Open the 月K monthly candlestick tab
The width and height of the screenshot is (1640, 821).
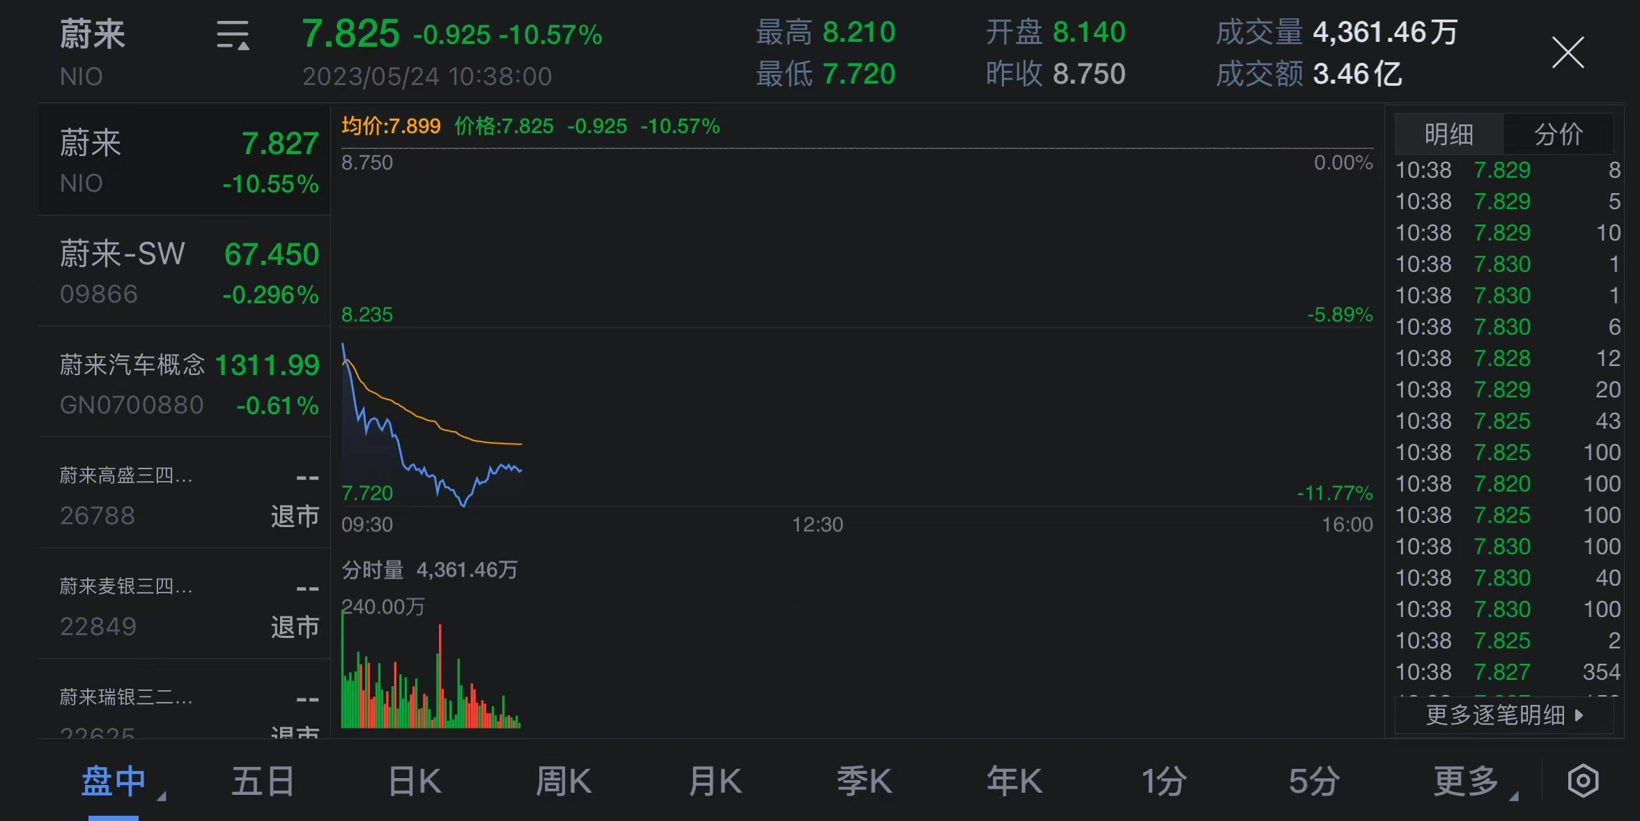pos(714,781)
